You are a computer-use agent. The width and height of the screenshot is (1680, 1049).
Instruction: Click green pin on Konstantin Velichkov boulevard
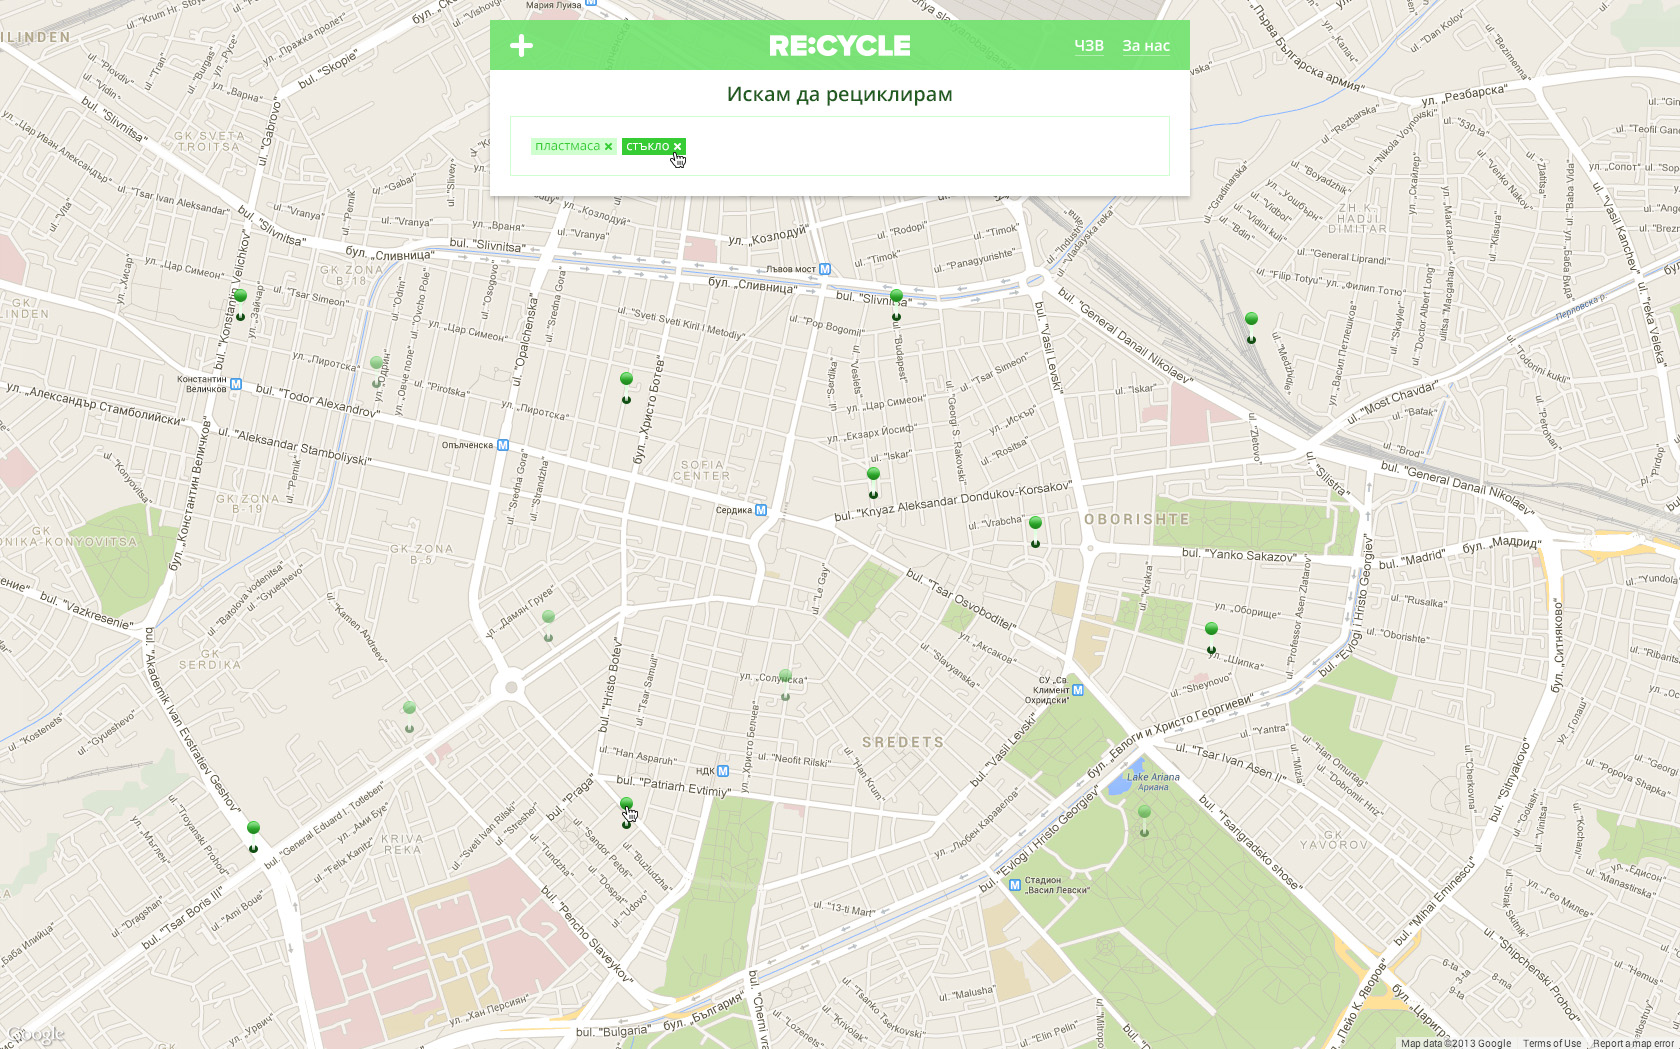[240, 297]
